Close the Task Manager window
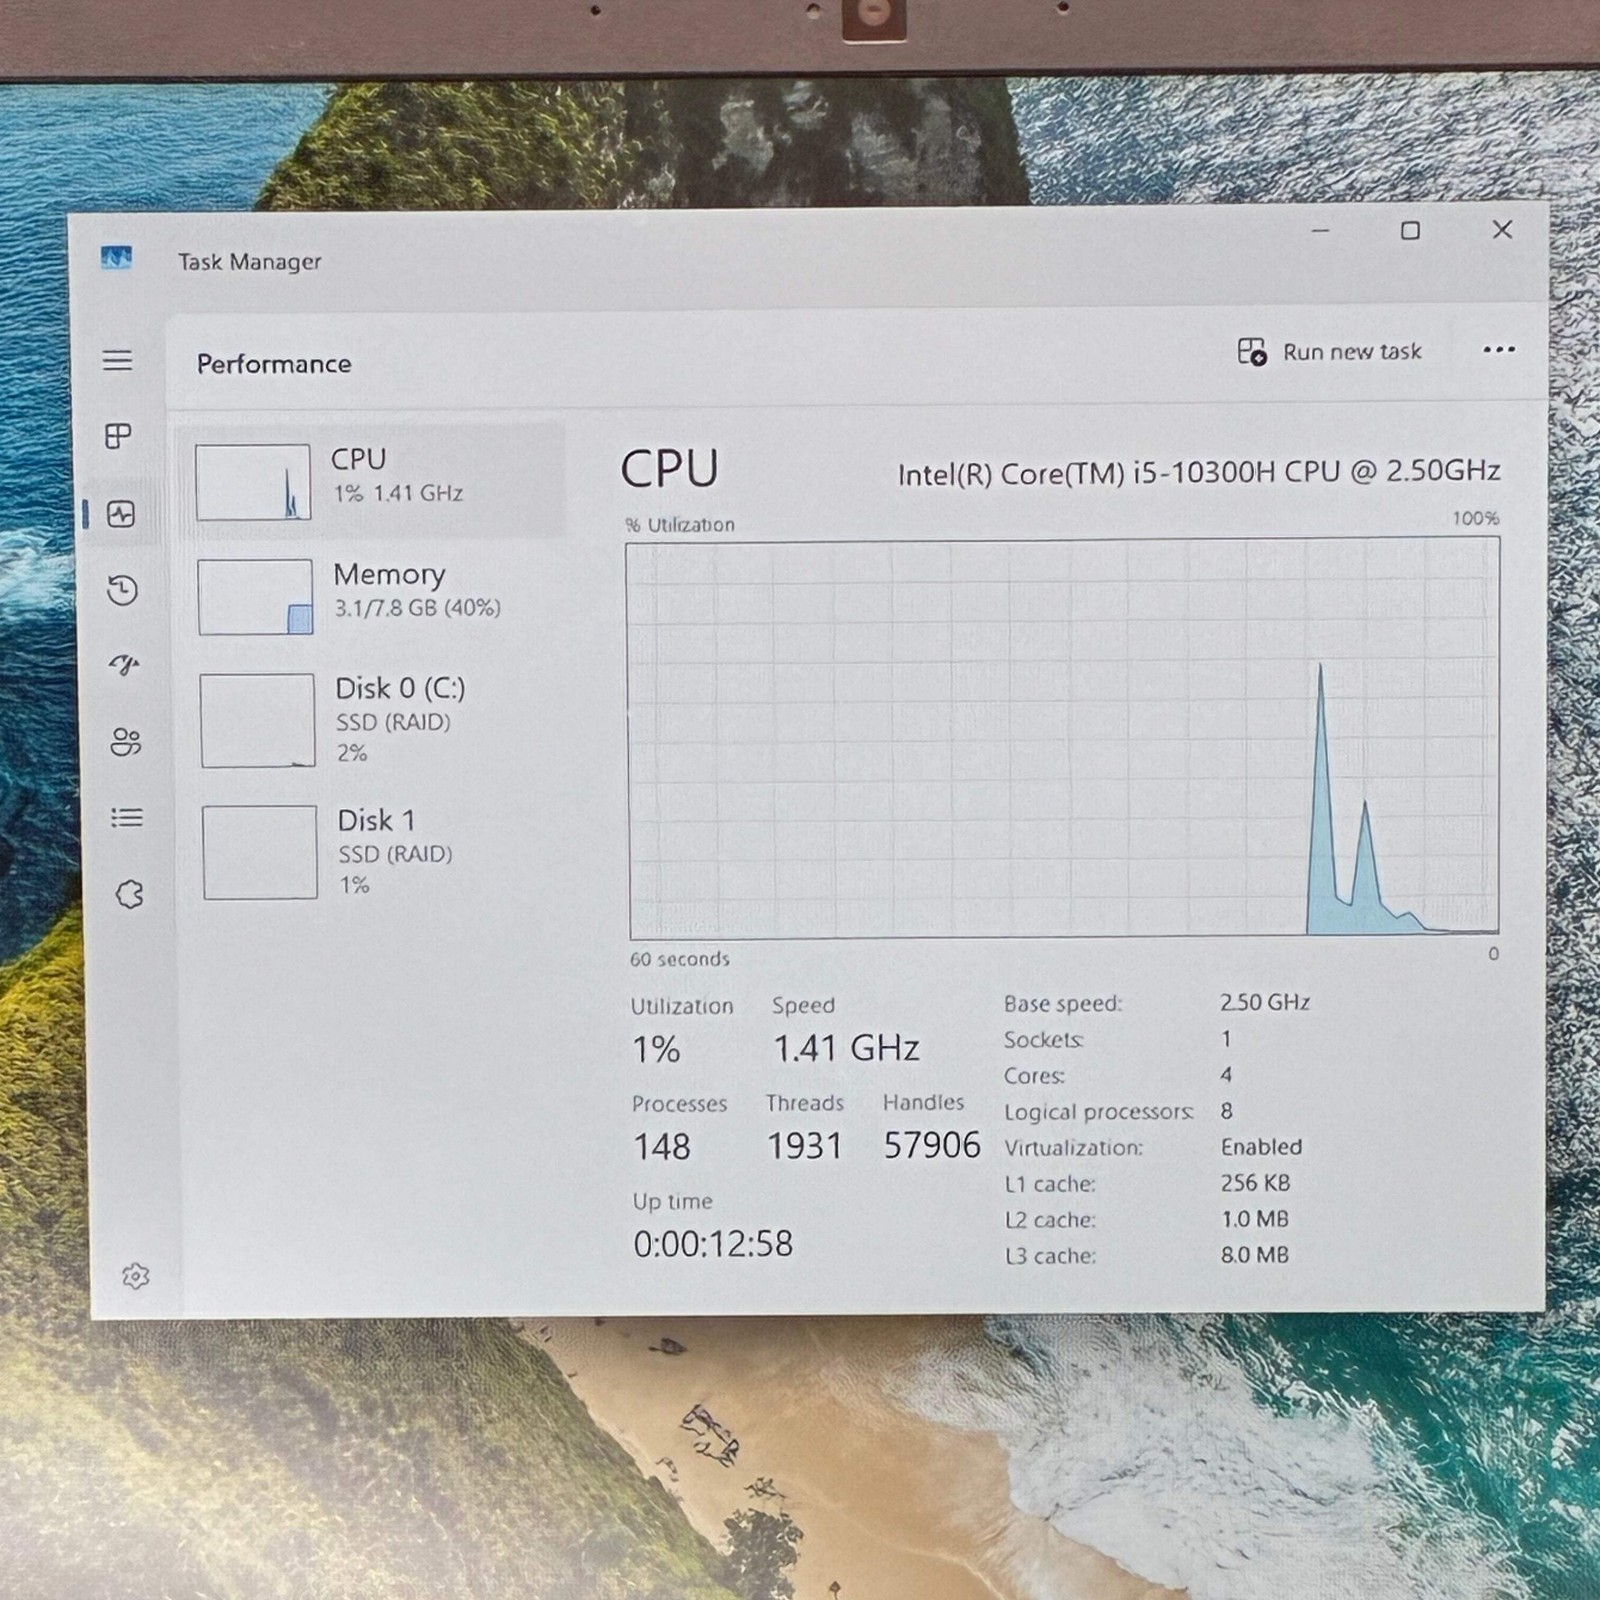Viewport: 1600px width, 1600px height. tap(1502, 230)
